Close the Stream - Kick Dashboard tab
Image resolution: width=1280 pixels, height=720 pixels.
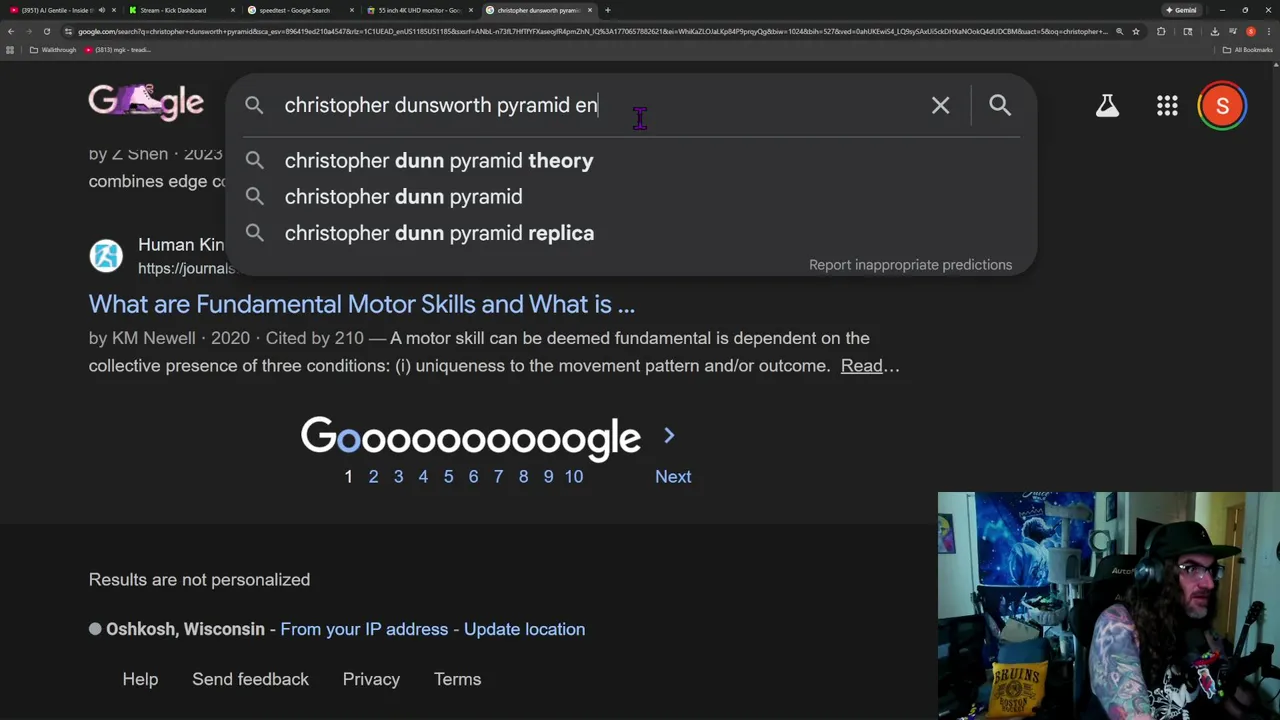coord(232,10)
